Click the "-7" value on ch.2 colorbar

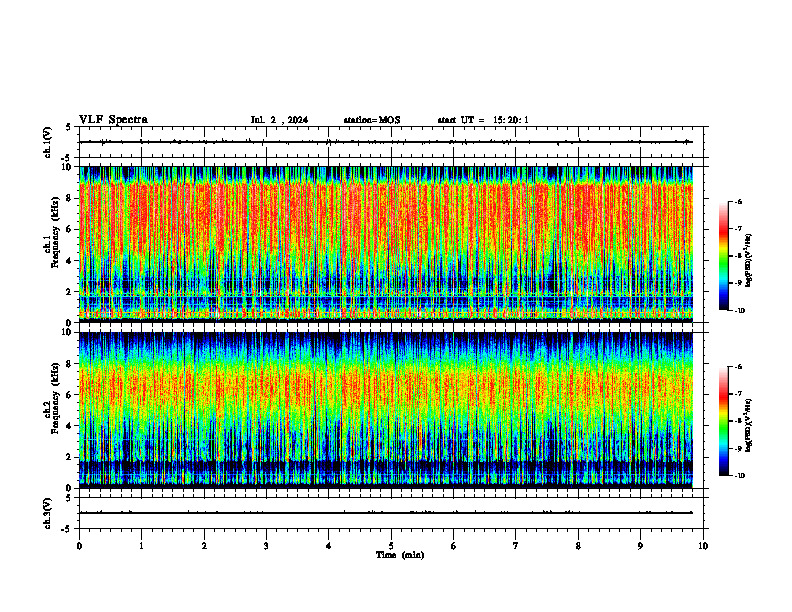[738, 394]
